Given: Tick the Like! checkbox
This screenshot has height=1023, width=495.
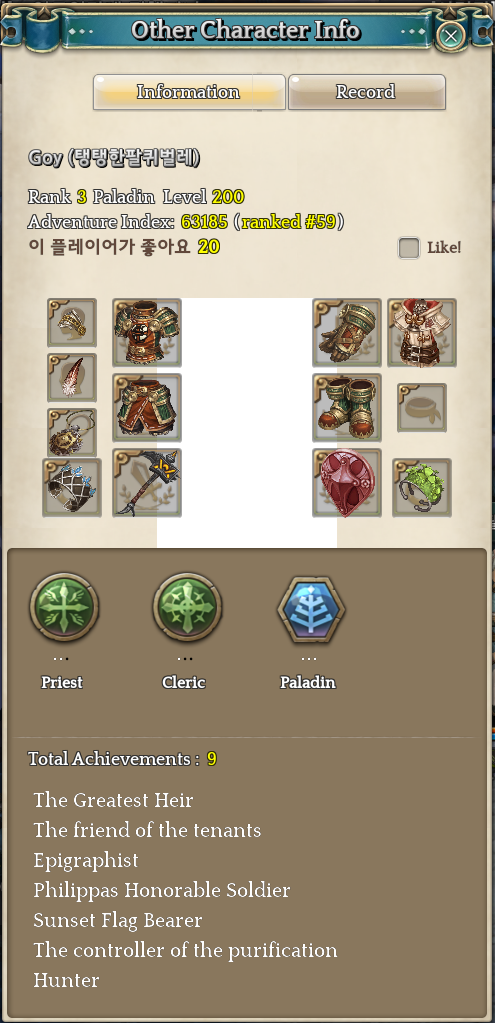Looking at the screenshot, I should click(x=409, y=247).
